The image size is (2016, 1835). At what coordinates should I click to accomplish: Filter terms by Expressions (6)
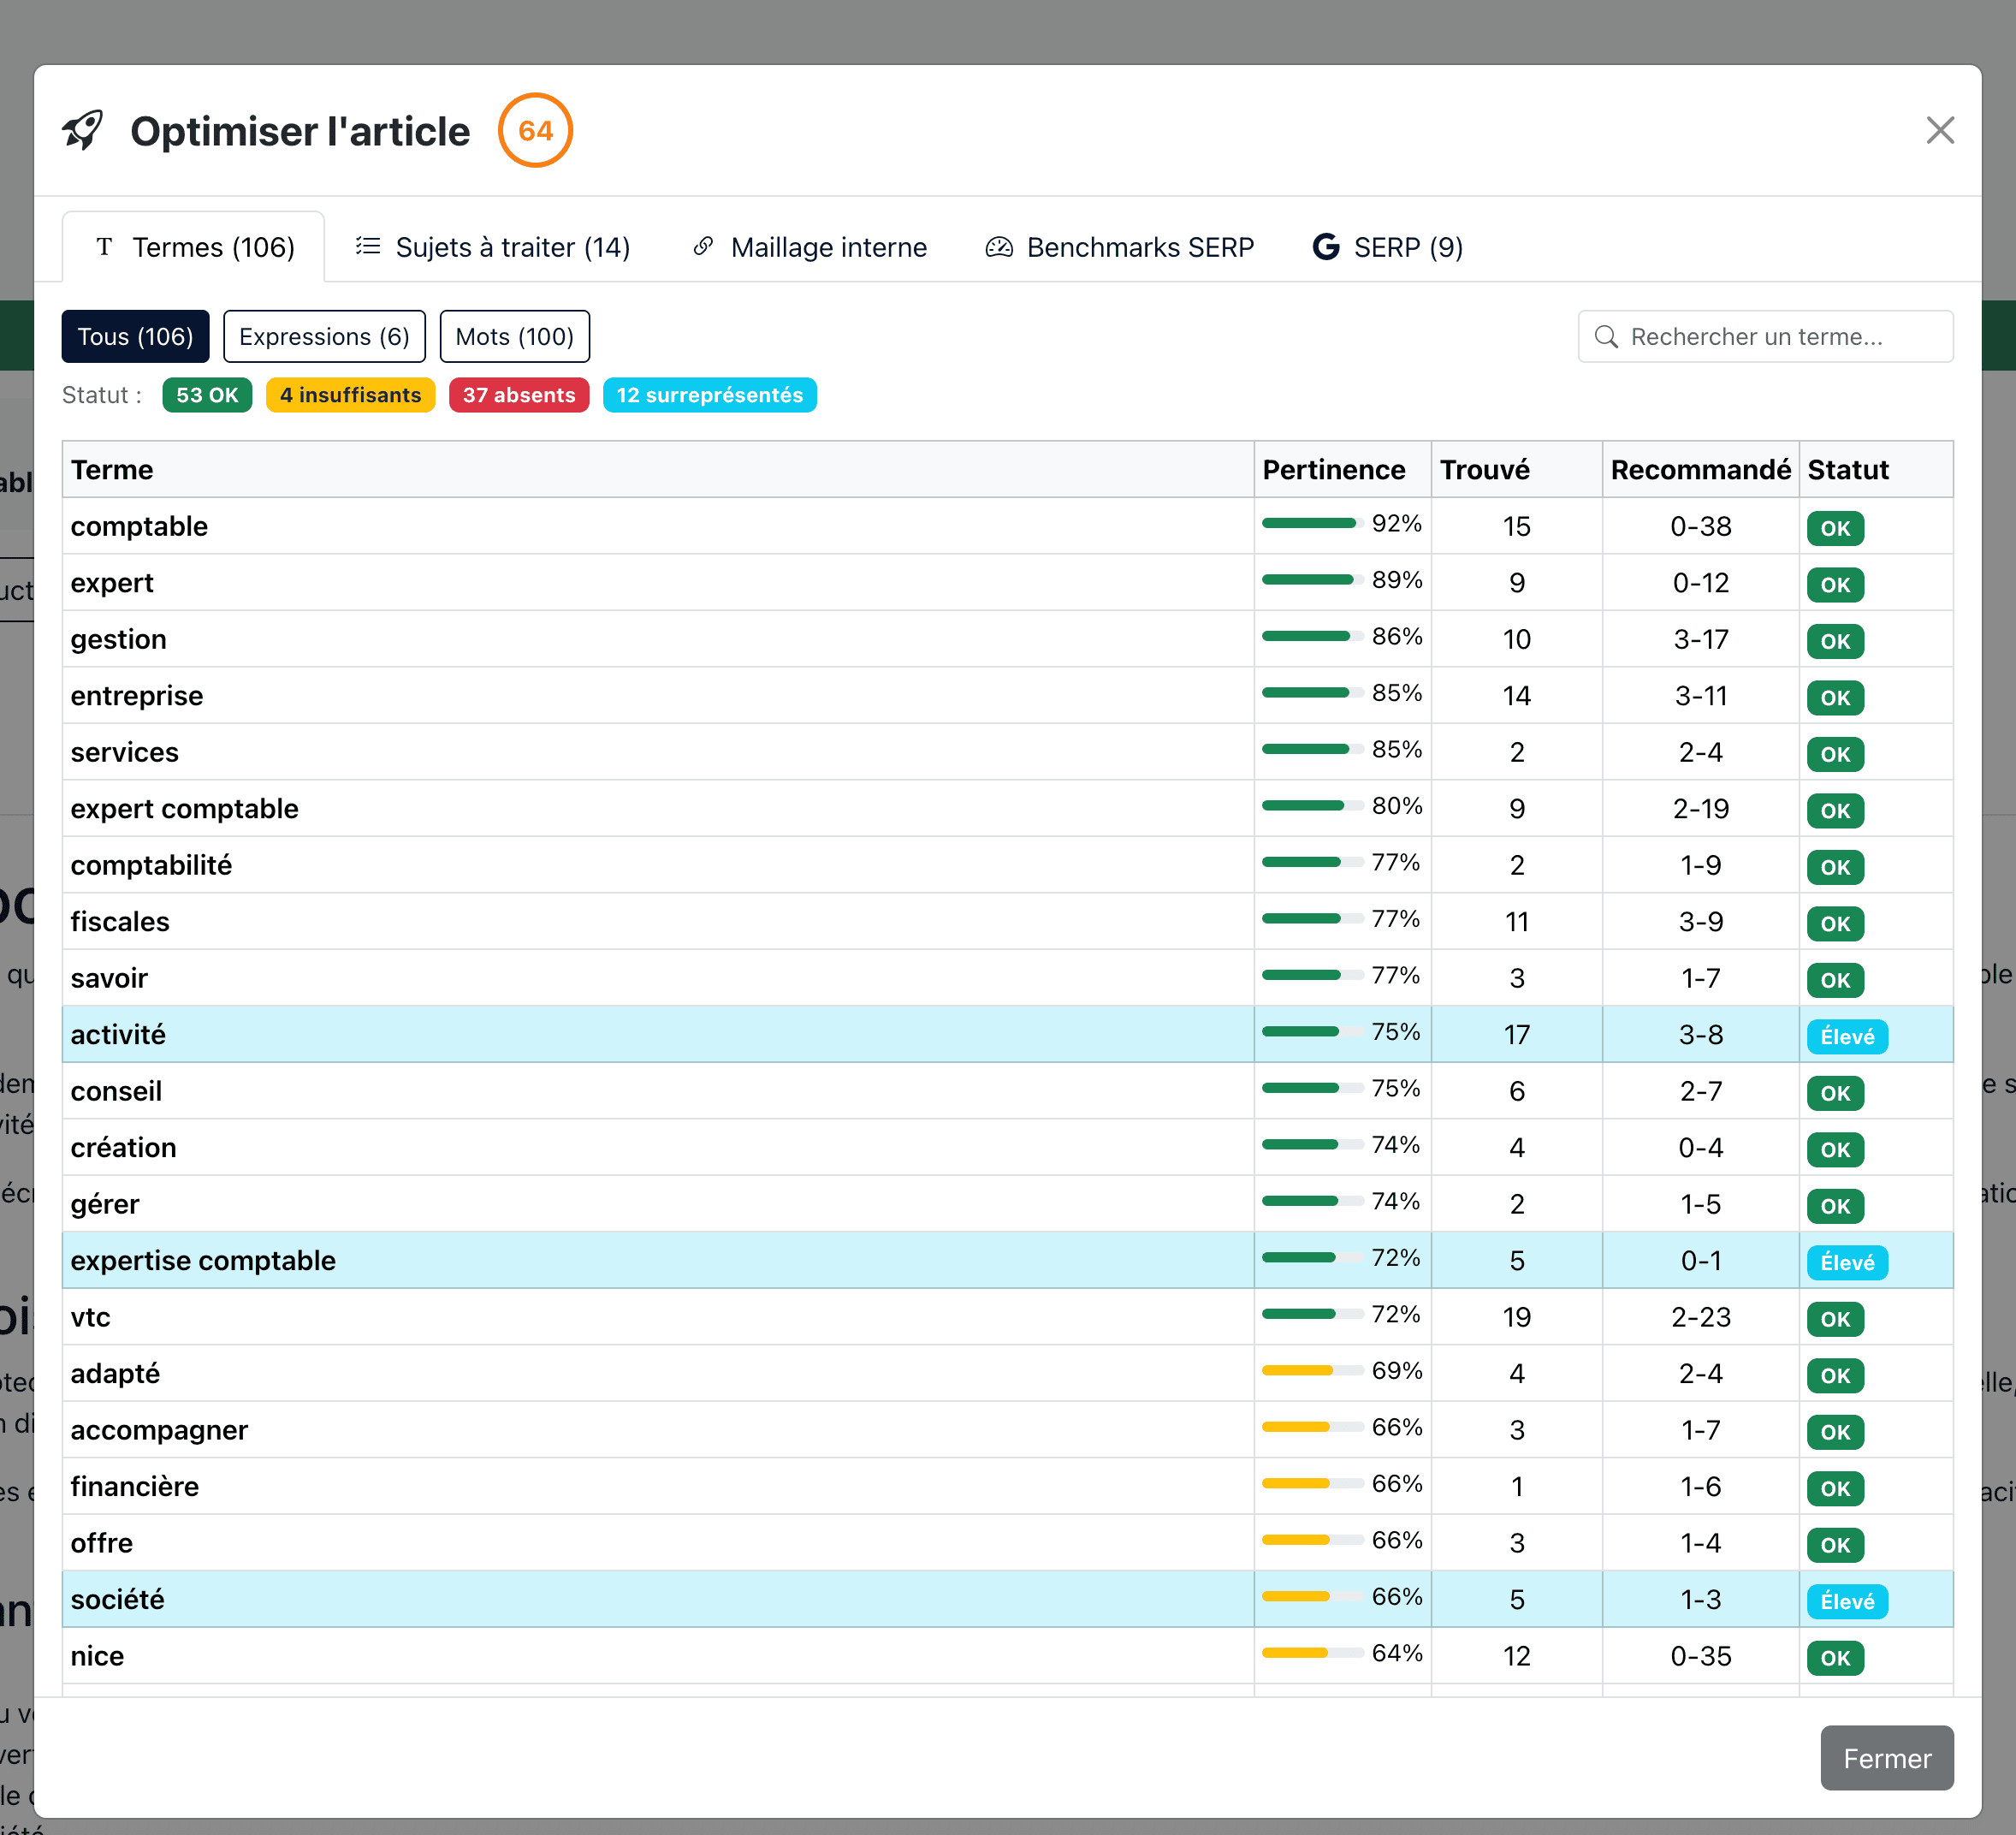324,337
